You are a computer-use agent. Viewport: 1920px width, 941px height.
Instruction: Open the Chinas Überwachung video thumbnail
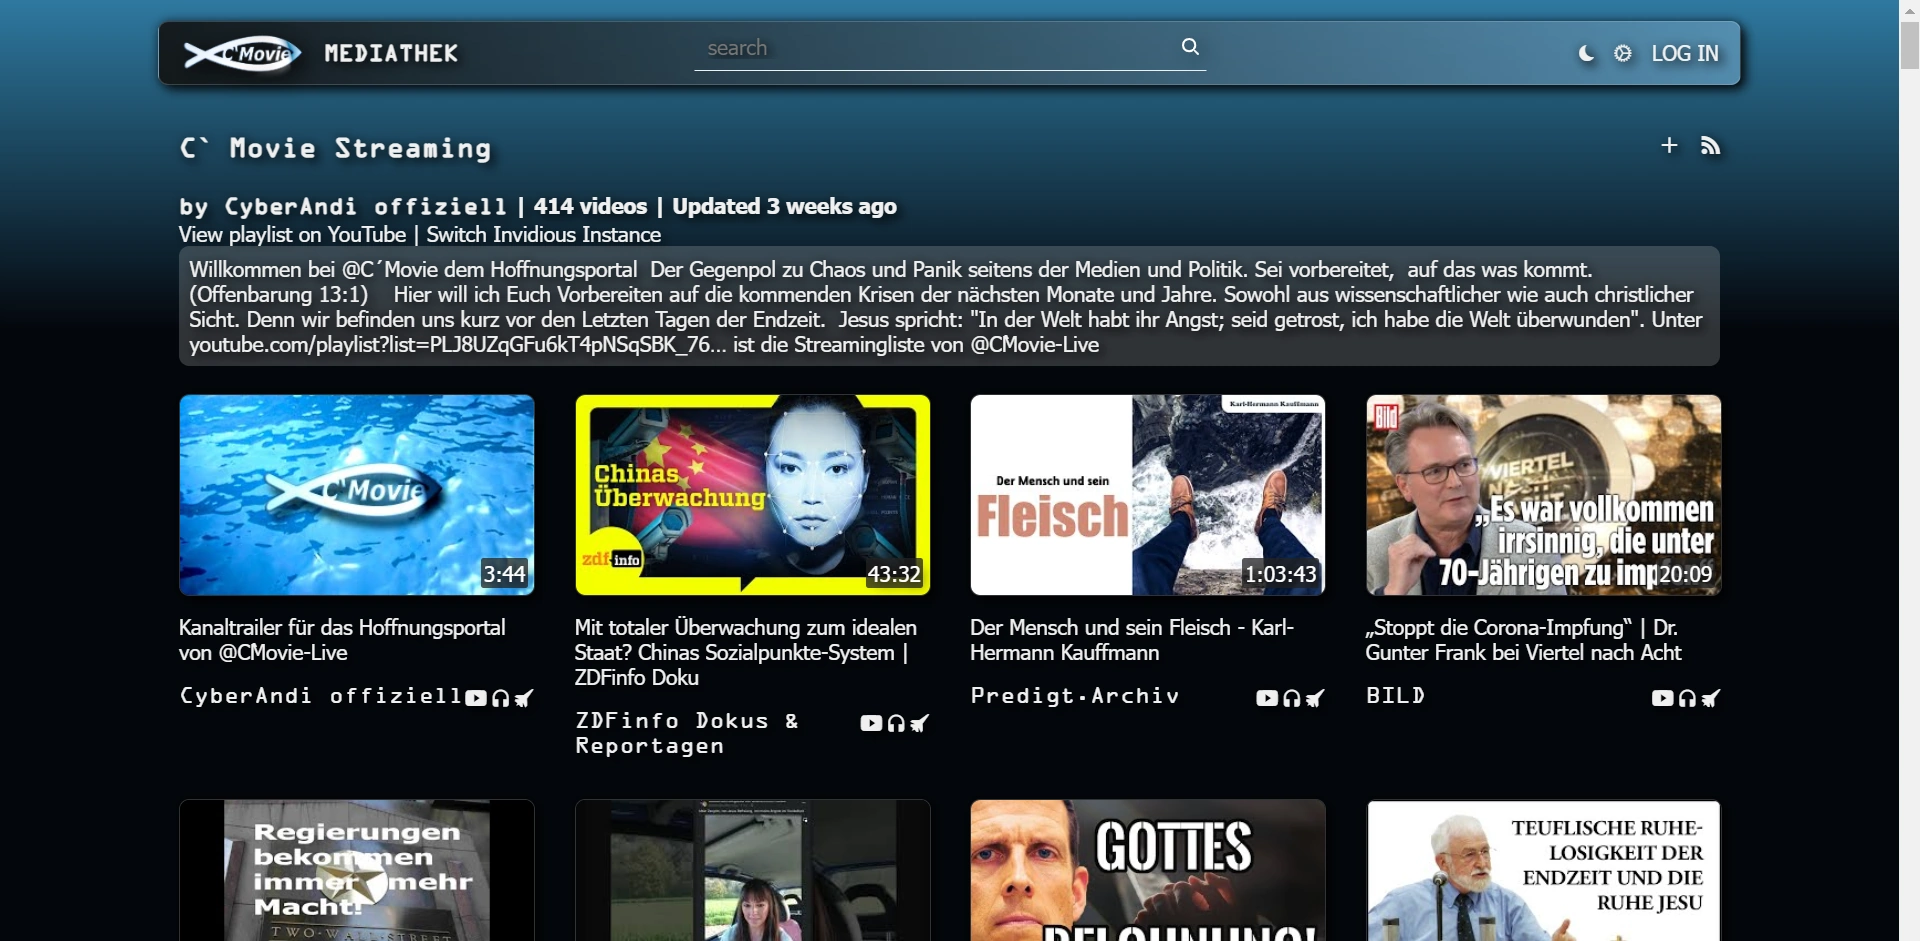[x=752, y=495]
